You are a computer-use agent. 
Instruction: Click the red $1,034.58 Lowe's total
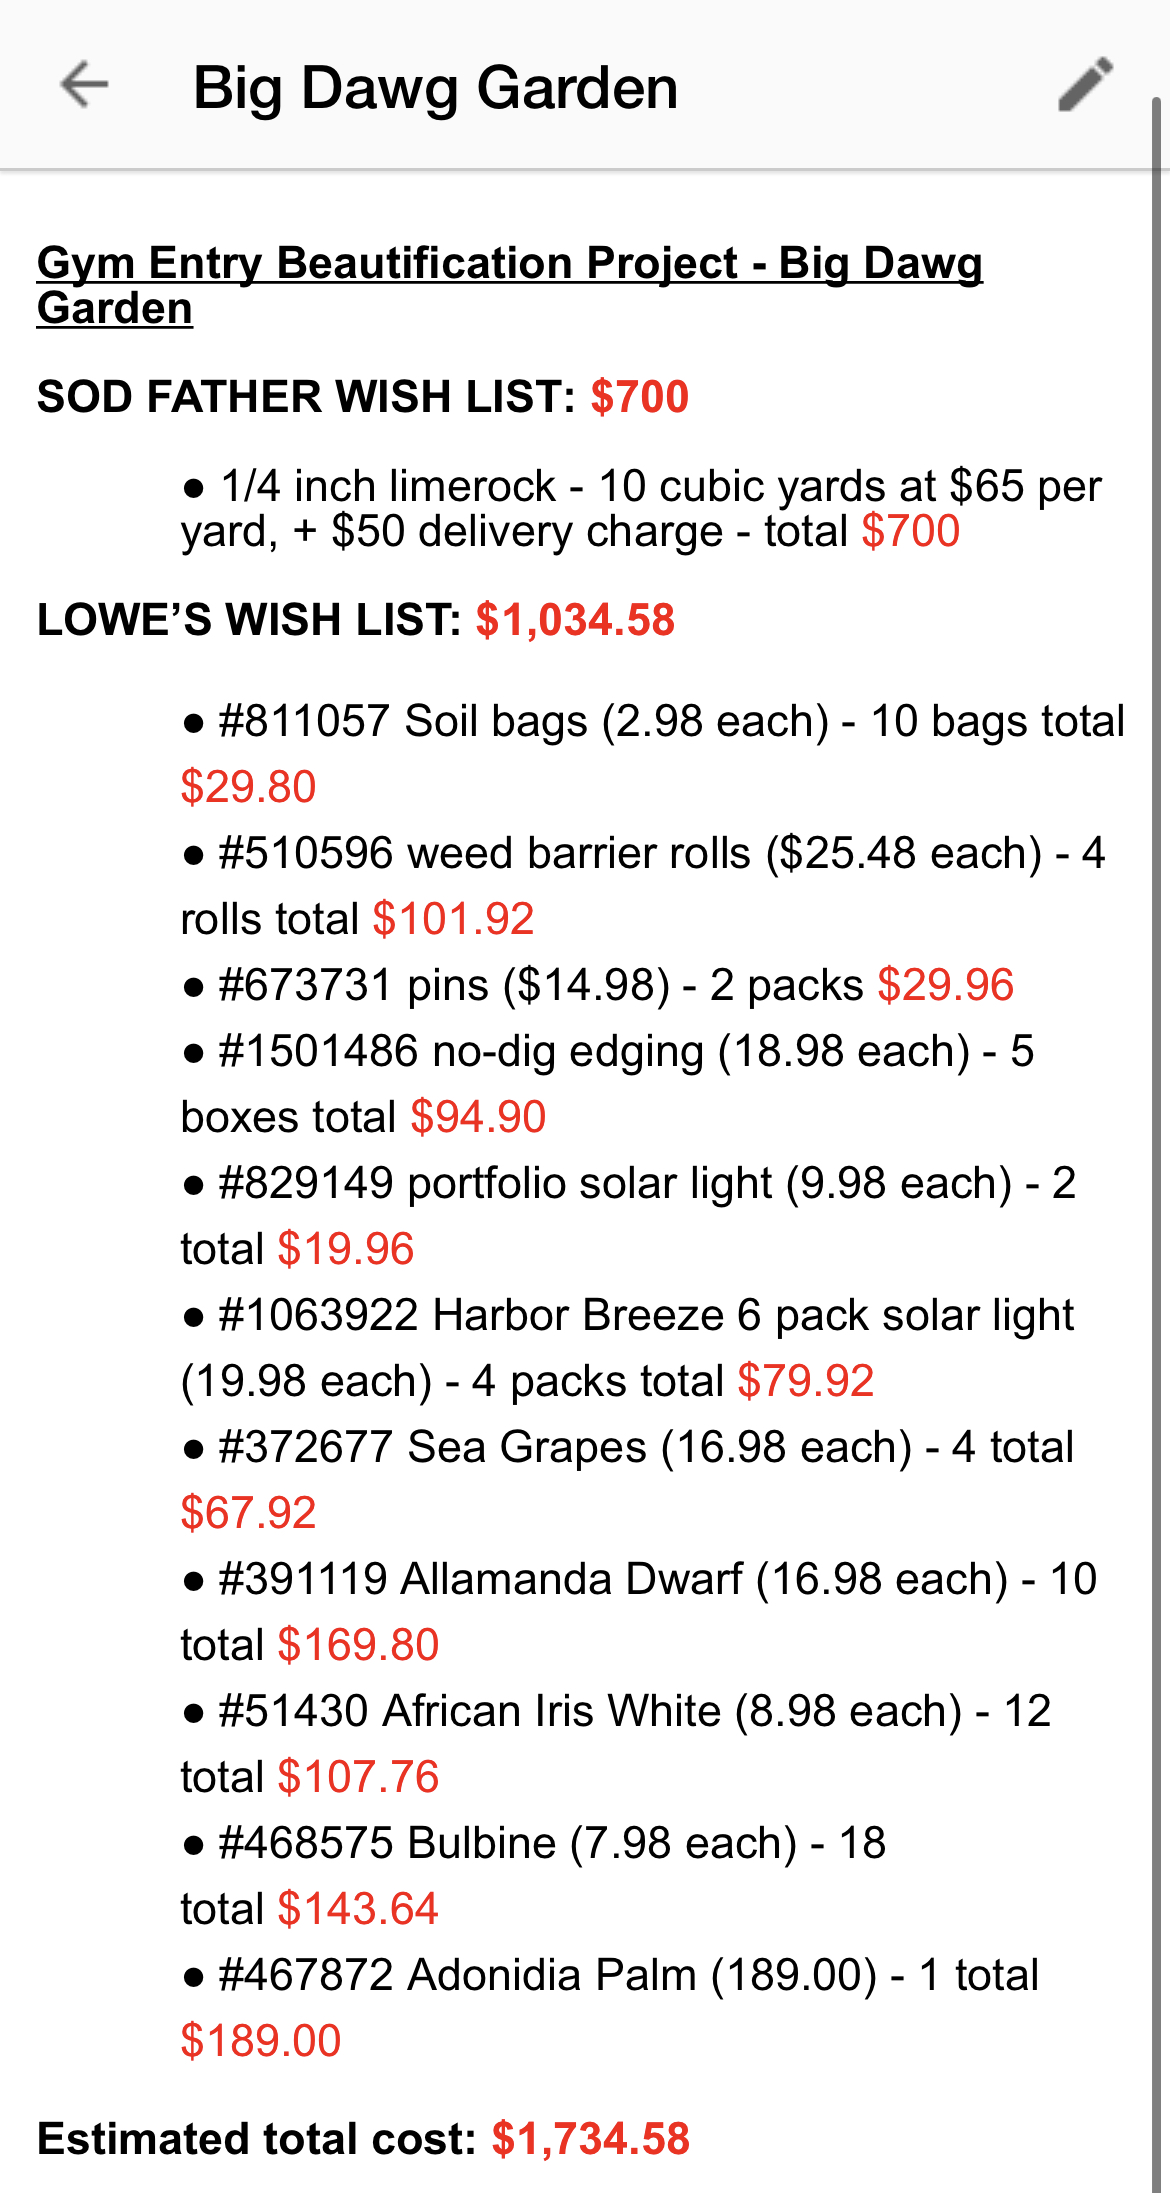(575, 620)
